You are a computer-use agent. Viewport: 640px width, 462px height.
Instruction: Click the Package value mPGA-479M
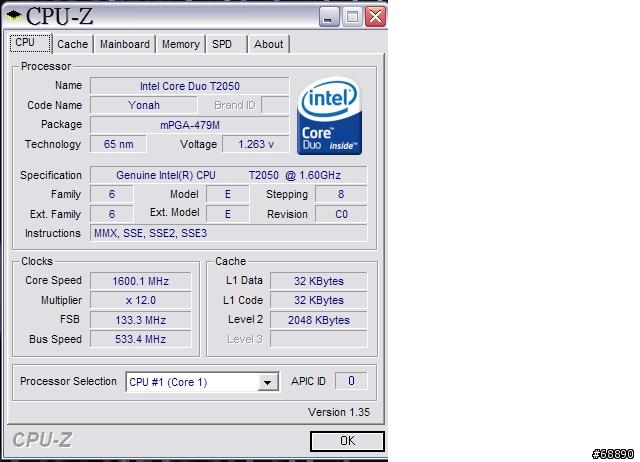click(x=190, y=125)
